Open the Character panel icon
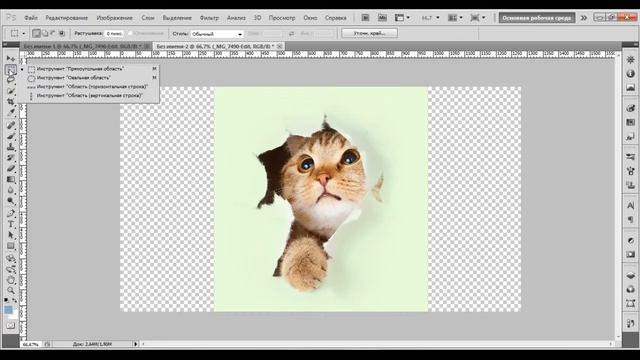This screenshot has width=640, height=360. [x=631, y=206]
